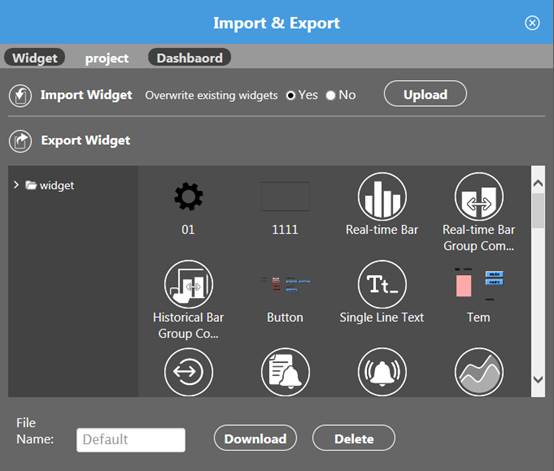
Task: Expand the widget folder tree node
Action: 16,185
